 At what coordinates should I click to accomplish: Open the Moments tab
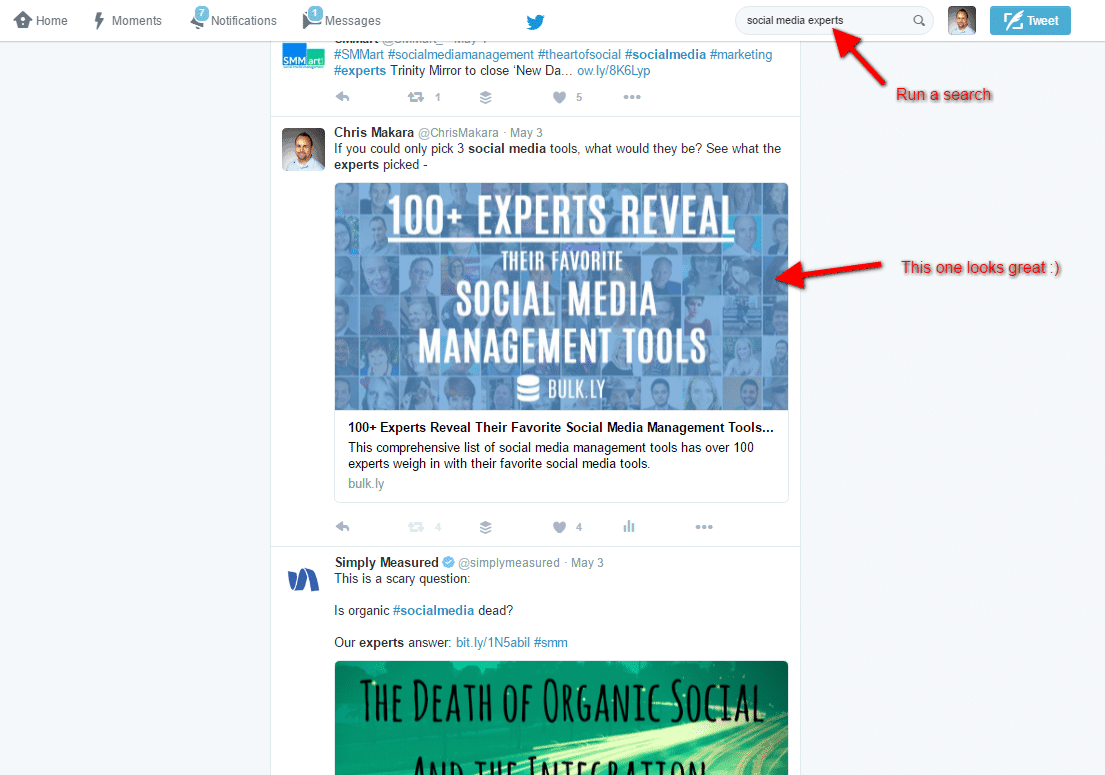pos(128,20)
